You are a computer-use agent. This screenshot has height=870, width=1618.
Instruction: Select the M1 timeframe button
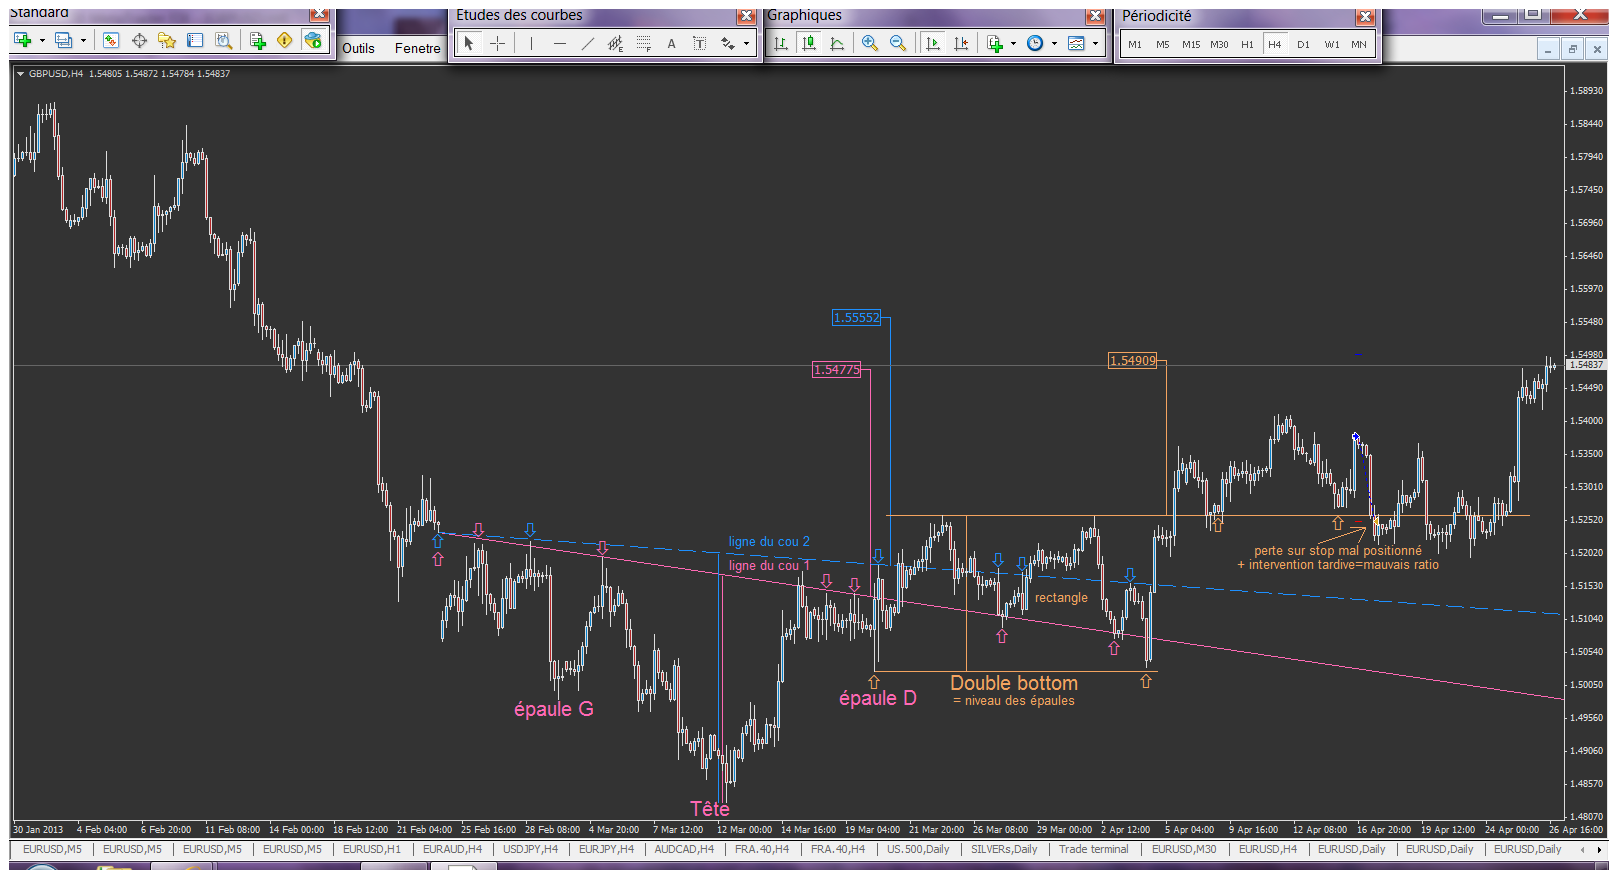pyautogui.click(x=1135, y=44)
